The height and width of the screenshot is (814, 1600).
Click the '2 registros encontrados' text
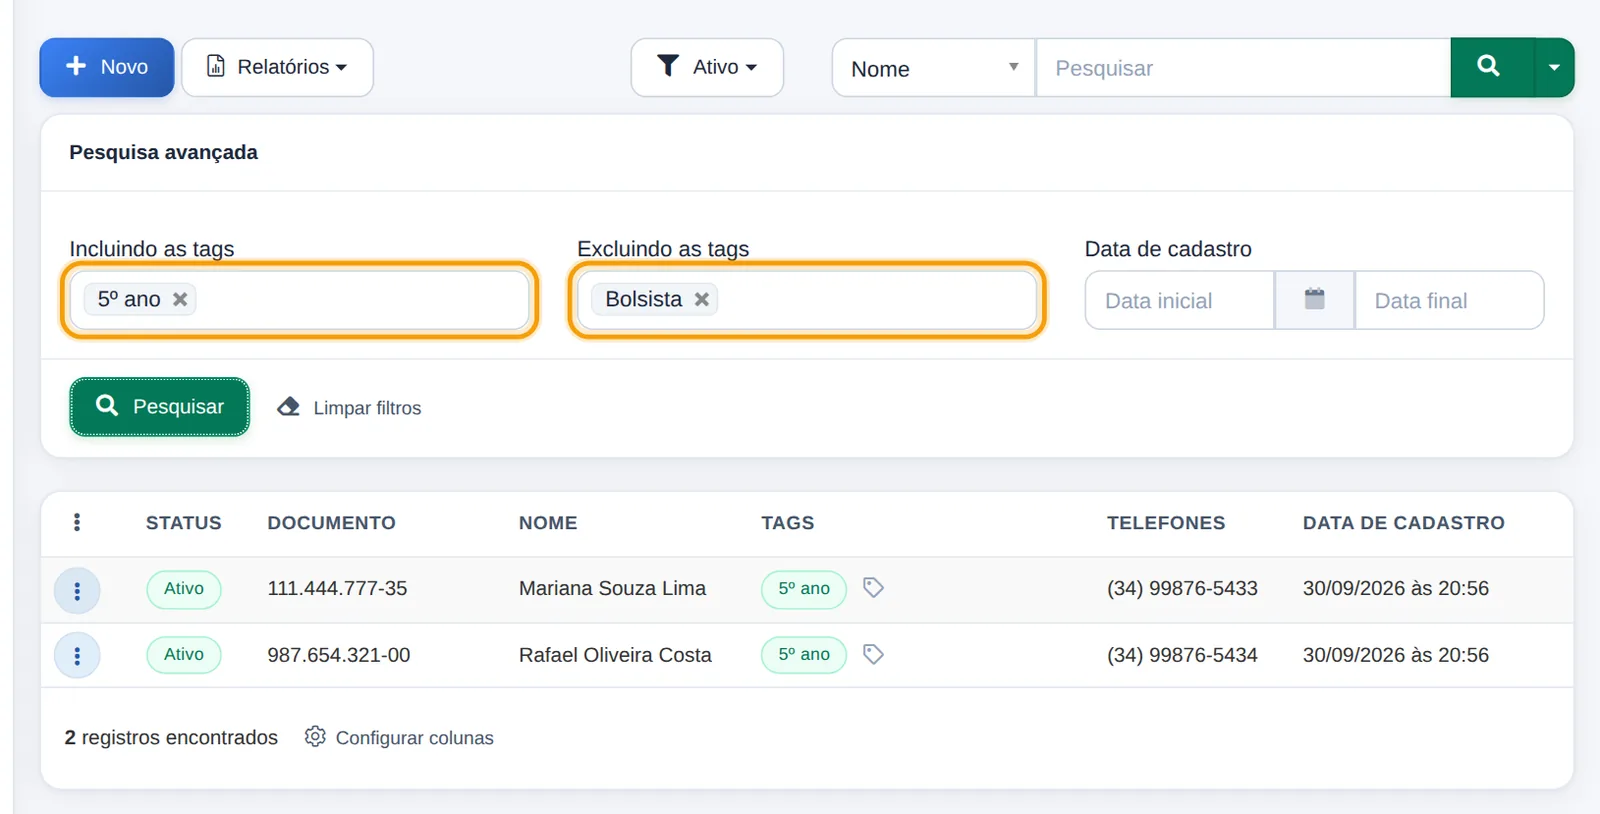171,737
